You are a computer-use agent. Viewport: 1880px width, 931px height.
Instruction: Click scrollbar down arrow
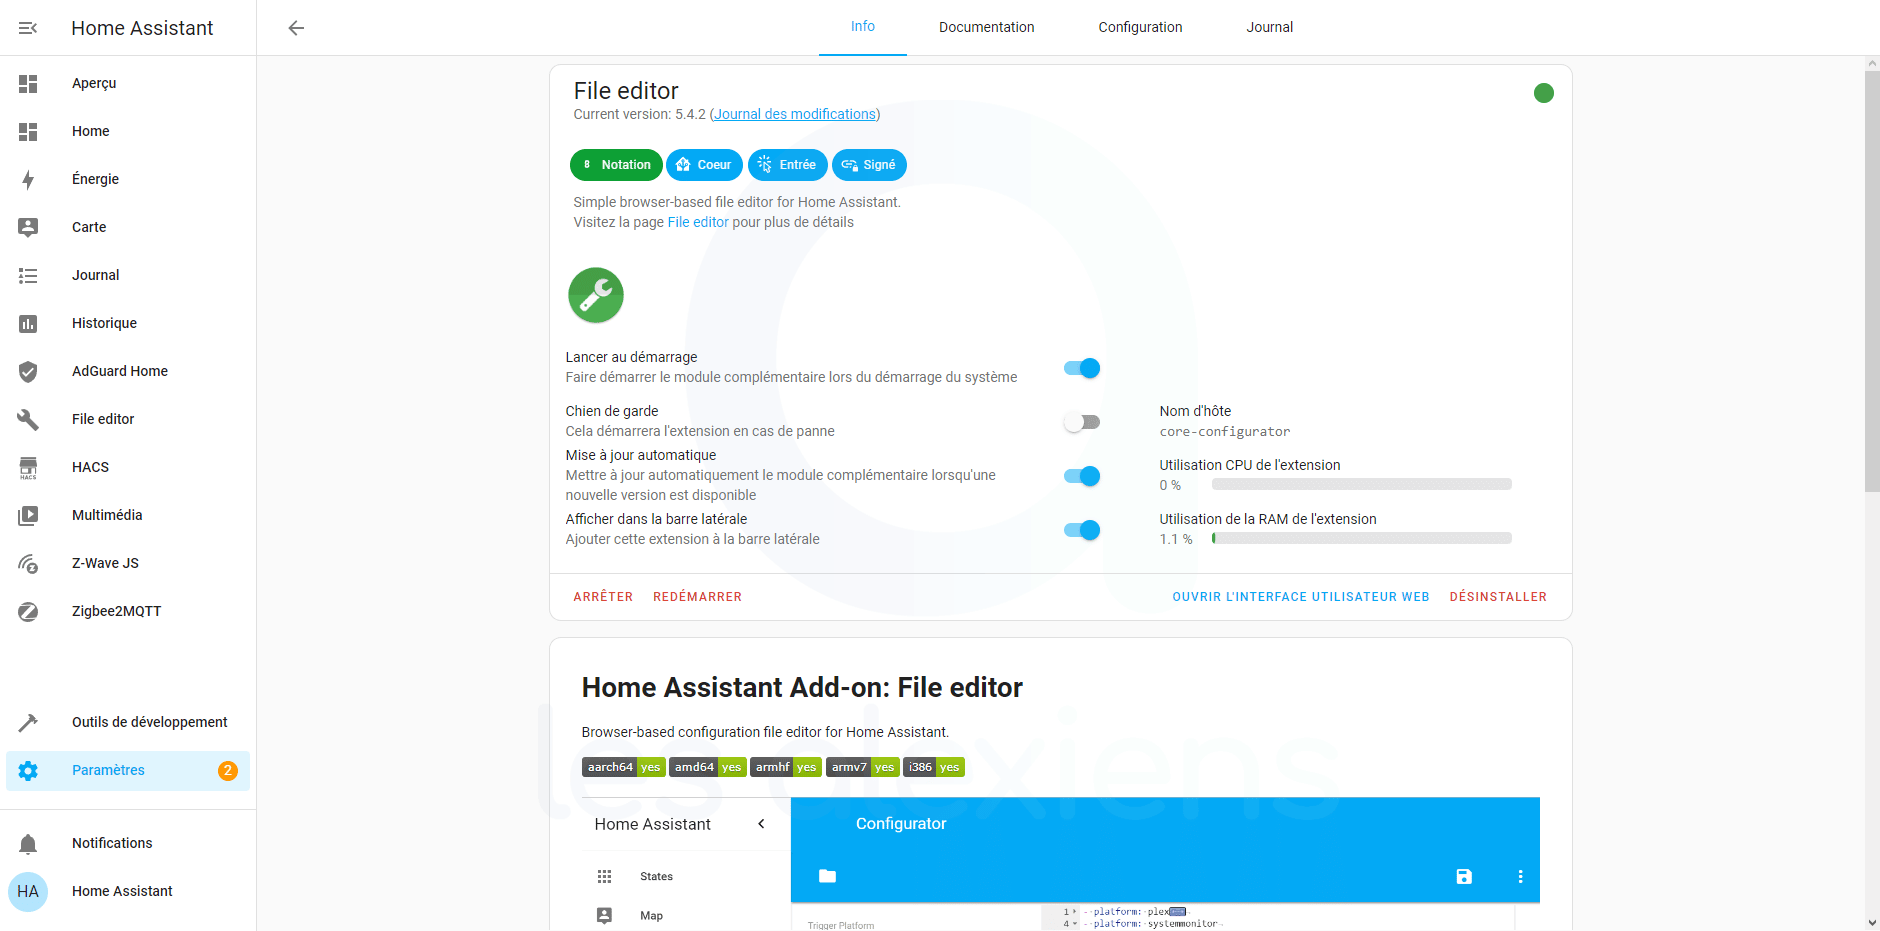click(x=1872, y=923)
